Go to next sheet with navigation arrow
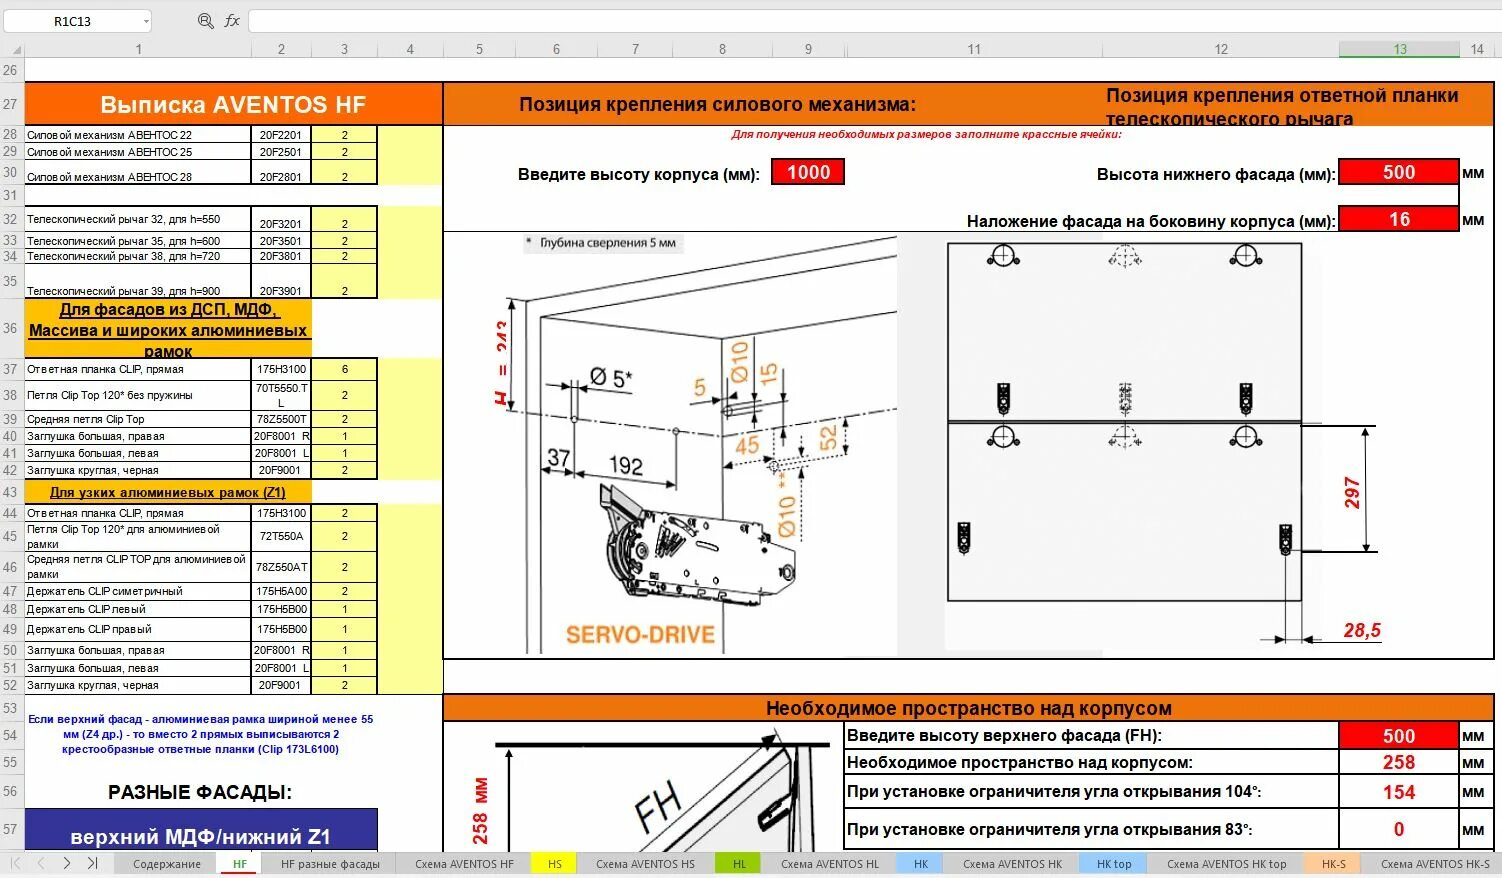1502x878 pixels. [67, 863]
